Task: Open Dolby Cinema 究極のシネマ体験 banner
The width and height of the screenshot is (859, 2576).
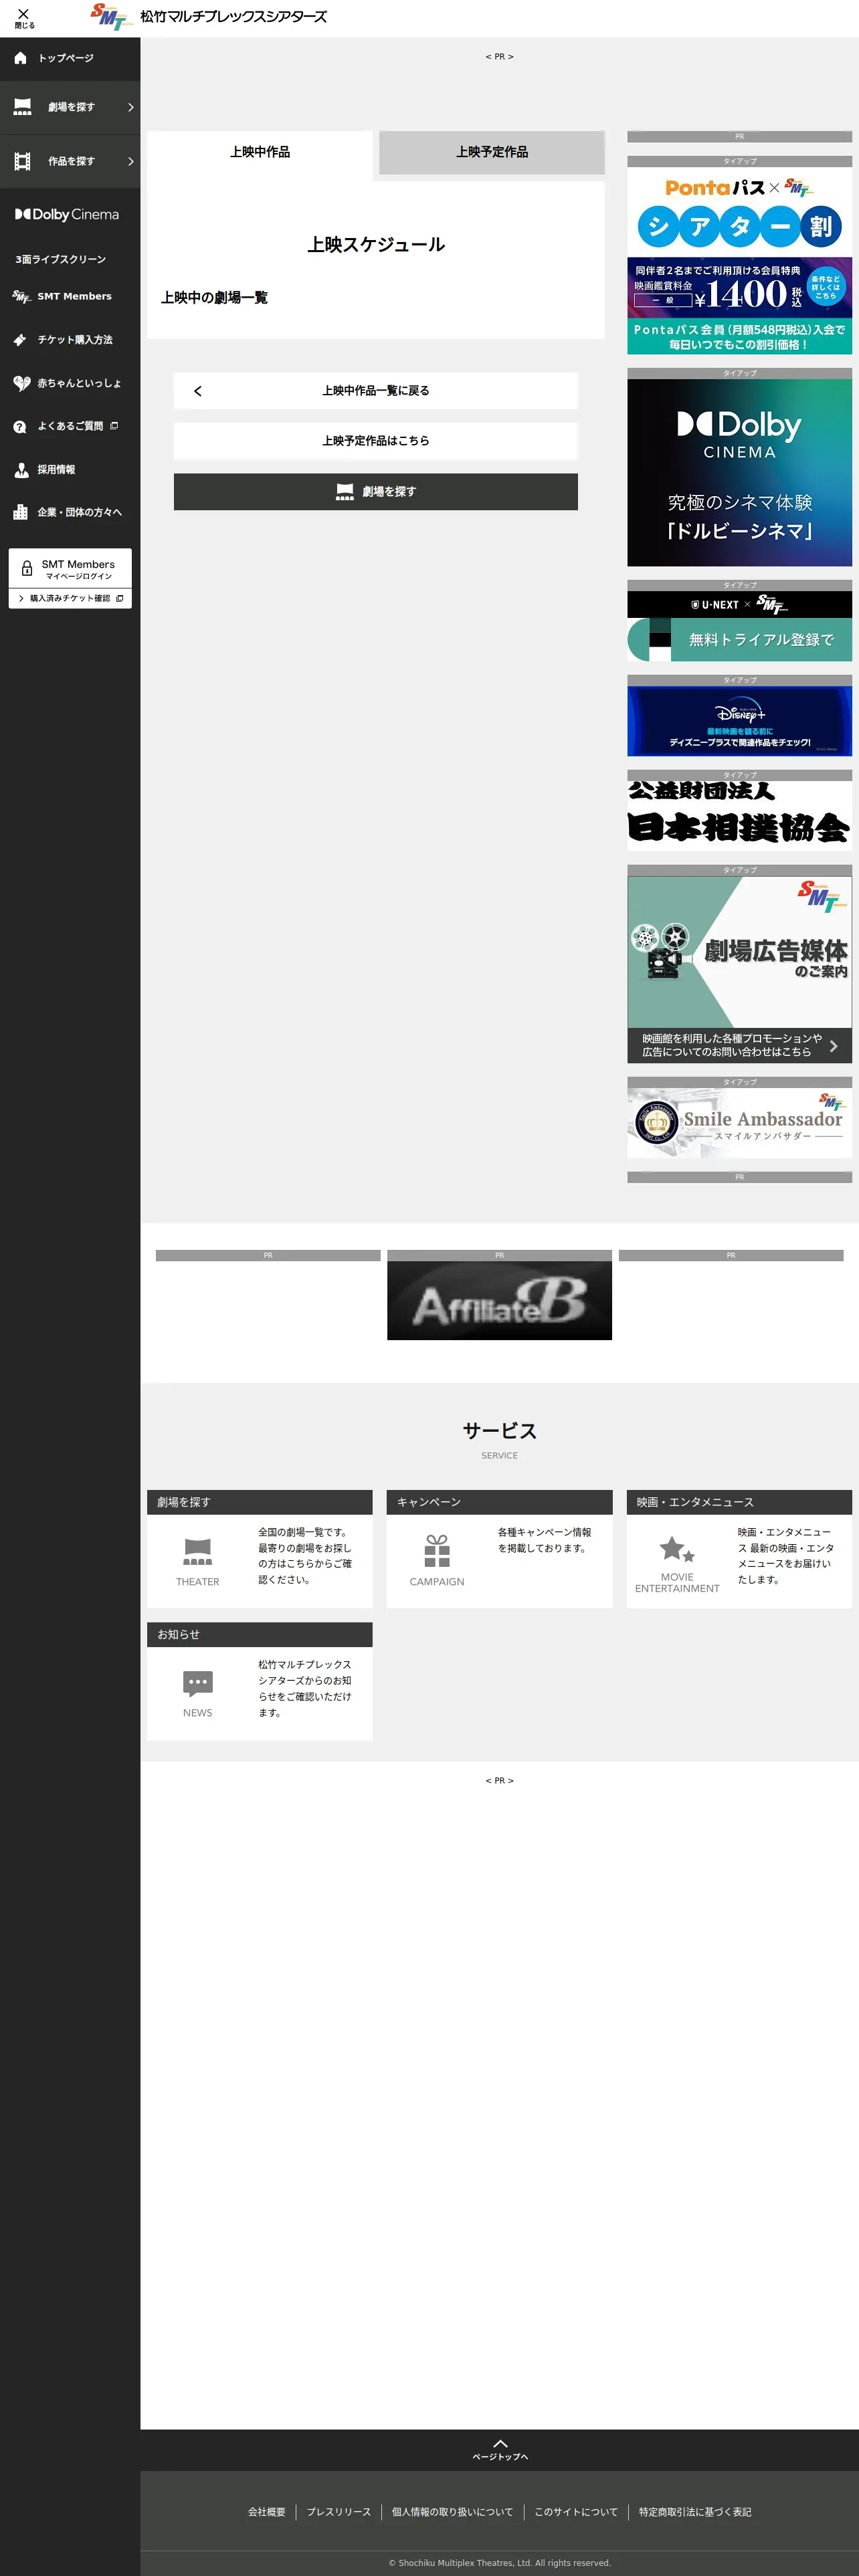Action: 740,472
